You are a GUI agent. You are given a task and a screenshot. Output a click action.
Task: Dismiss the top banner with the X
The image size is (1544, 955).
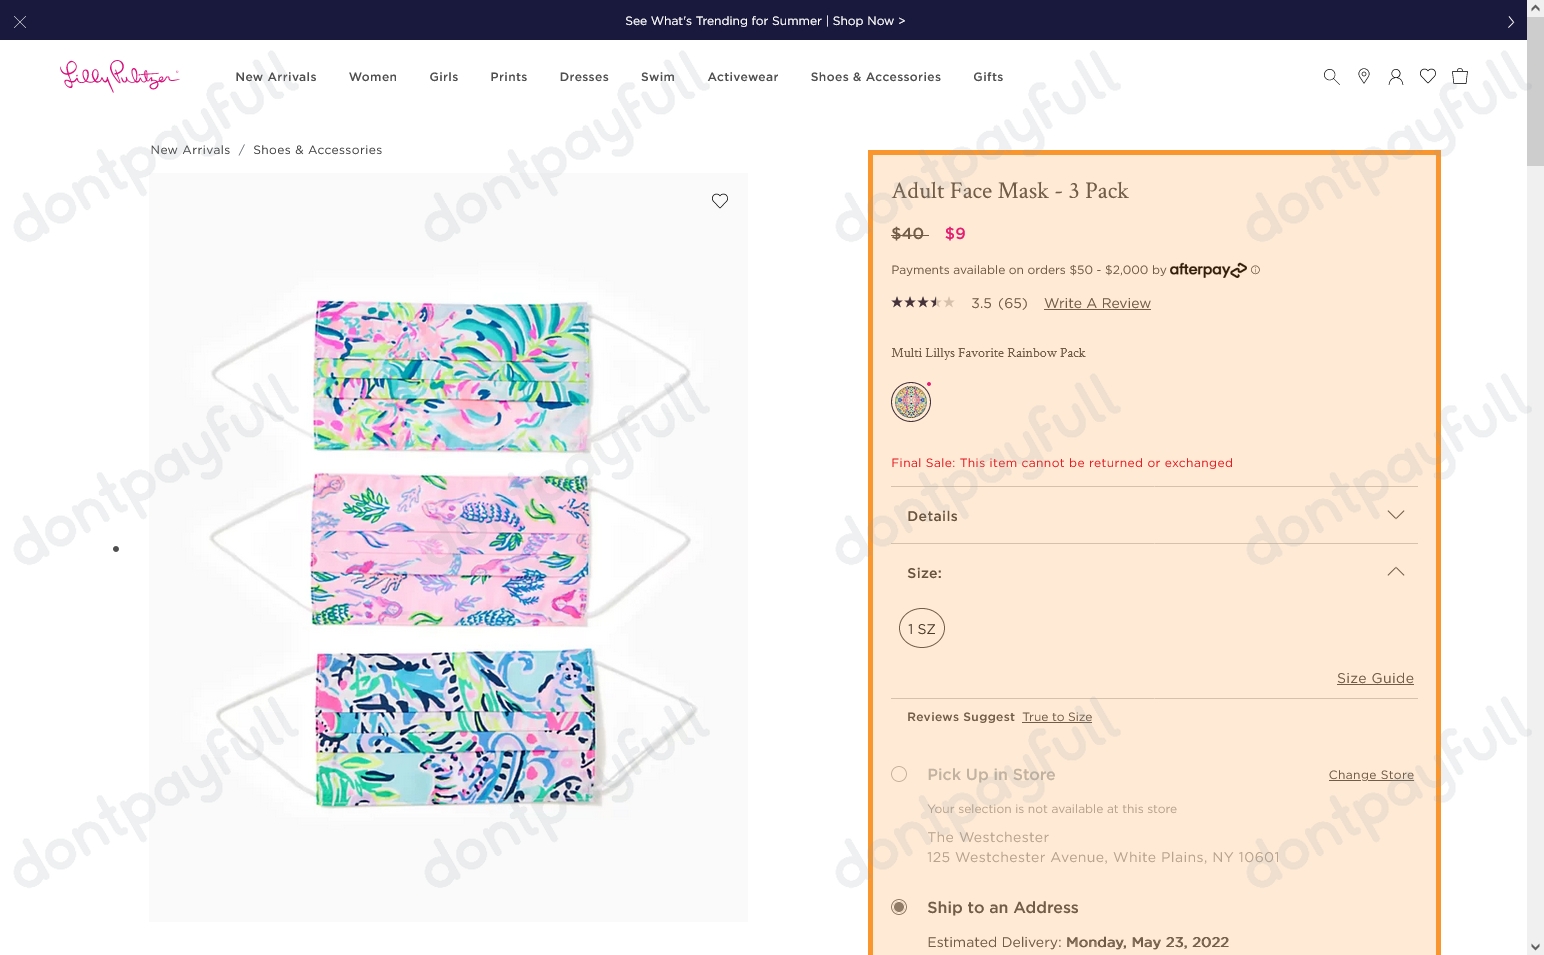pos(19,20)
